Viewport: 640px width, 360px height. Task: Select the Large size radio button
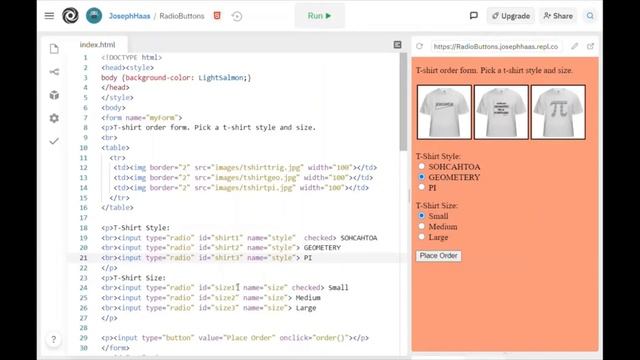click(422, 236)
